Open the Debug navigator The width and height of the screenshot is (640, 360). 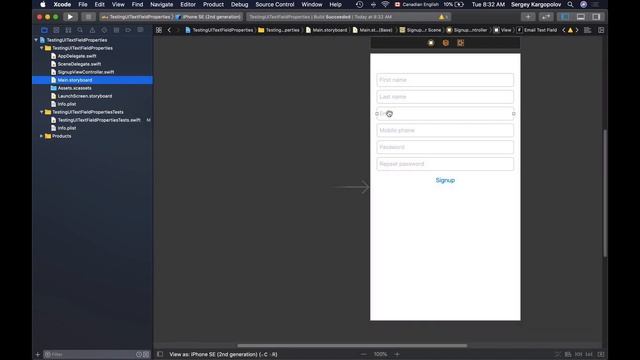pyautogui.click(x=116, y=30)
